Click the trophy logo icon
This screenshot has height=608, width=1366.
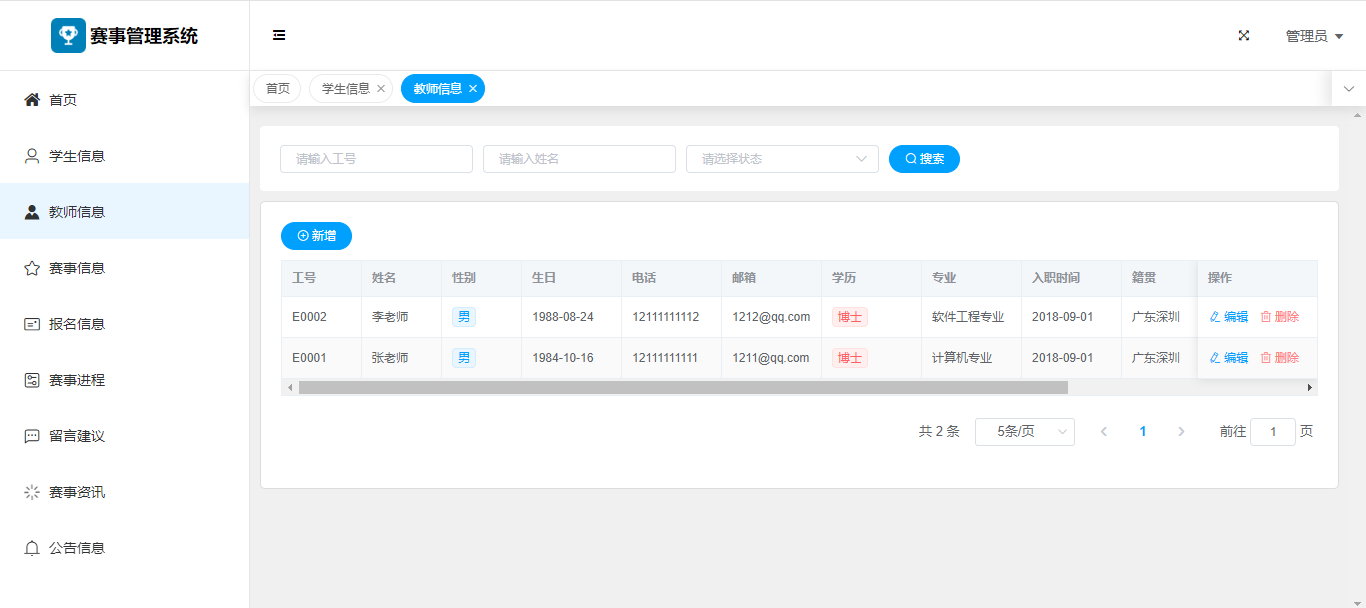coord(68,36)
